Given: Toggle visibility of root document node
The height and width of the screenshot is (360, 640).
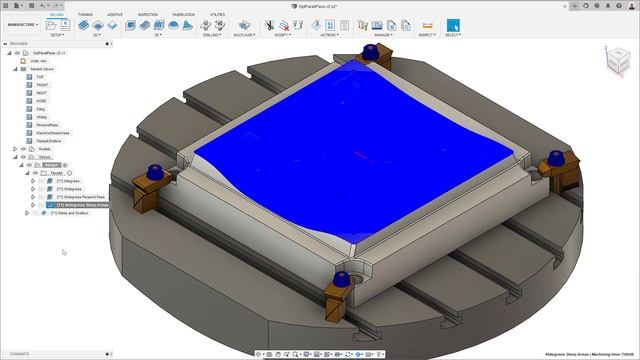Looking at the screenshot, I should (18, 53).
